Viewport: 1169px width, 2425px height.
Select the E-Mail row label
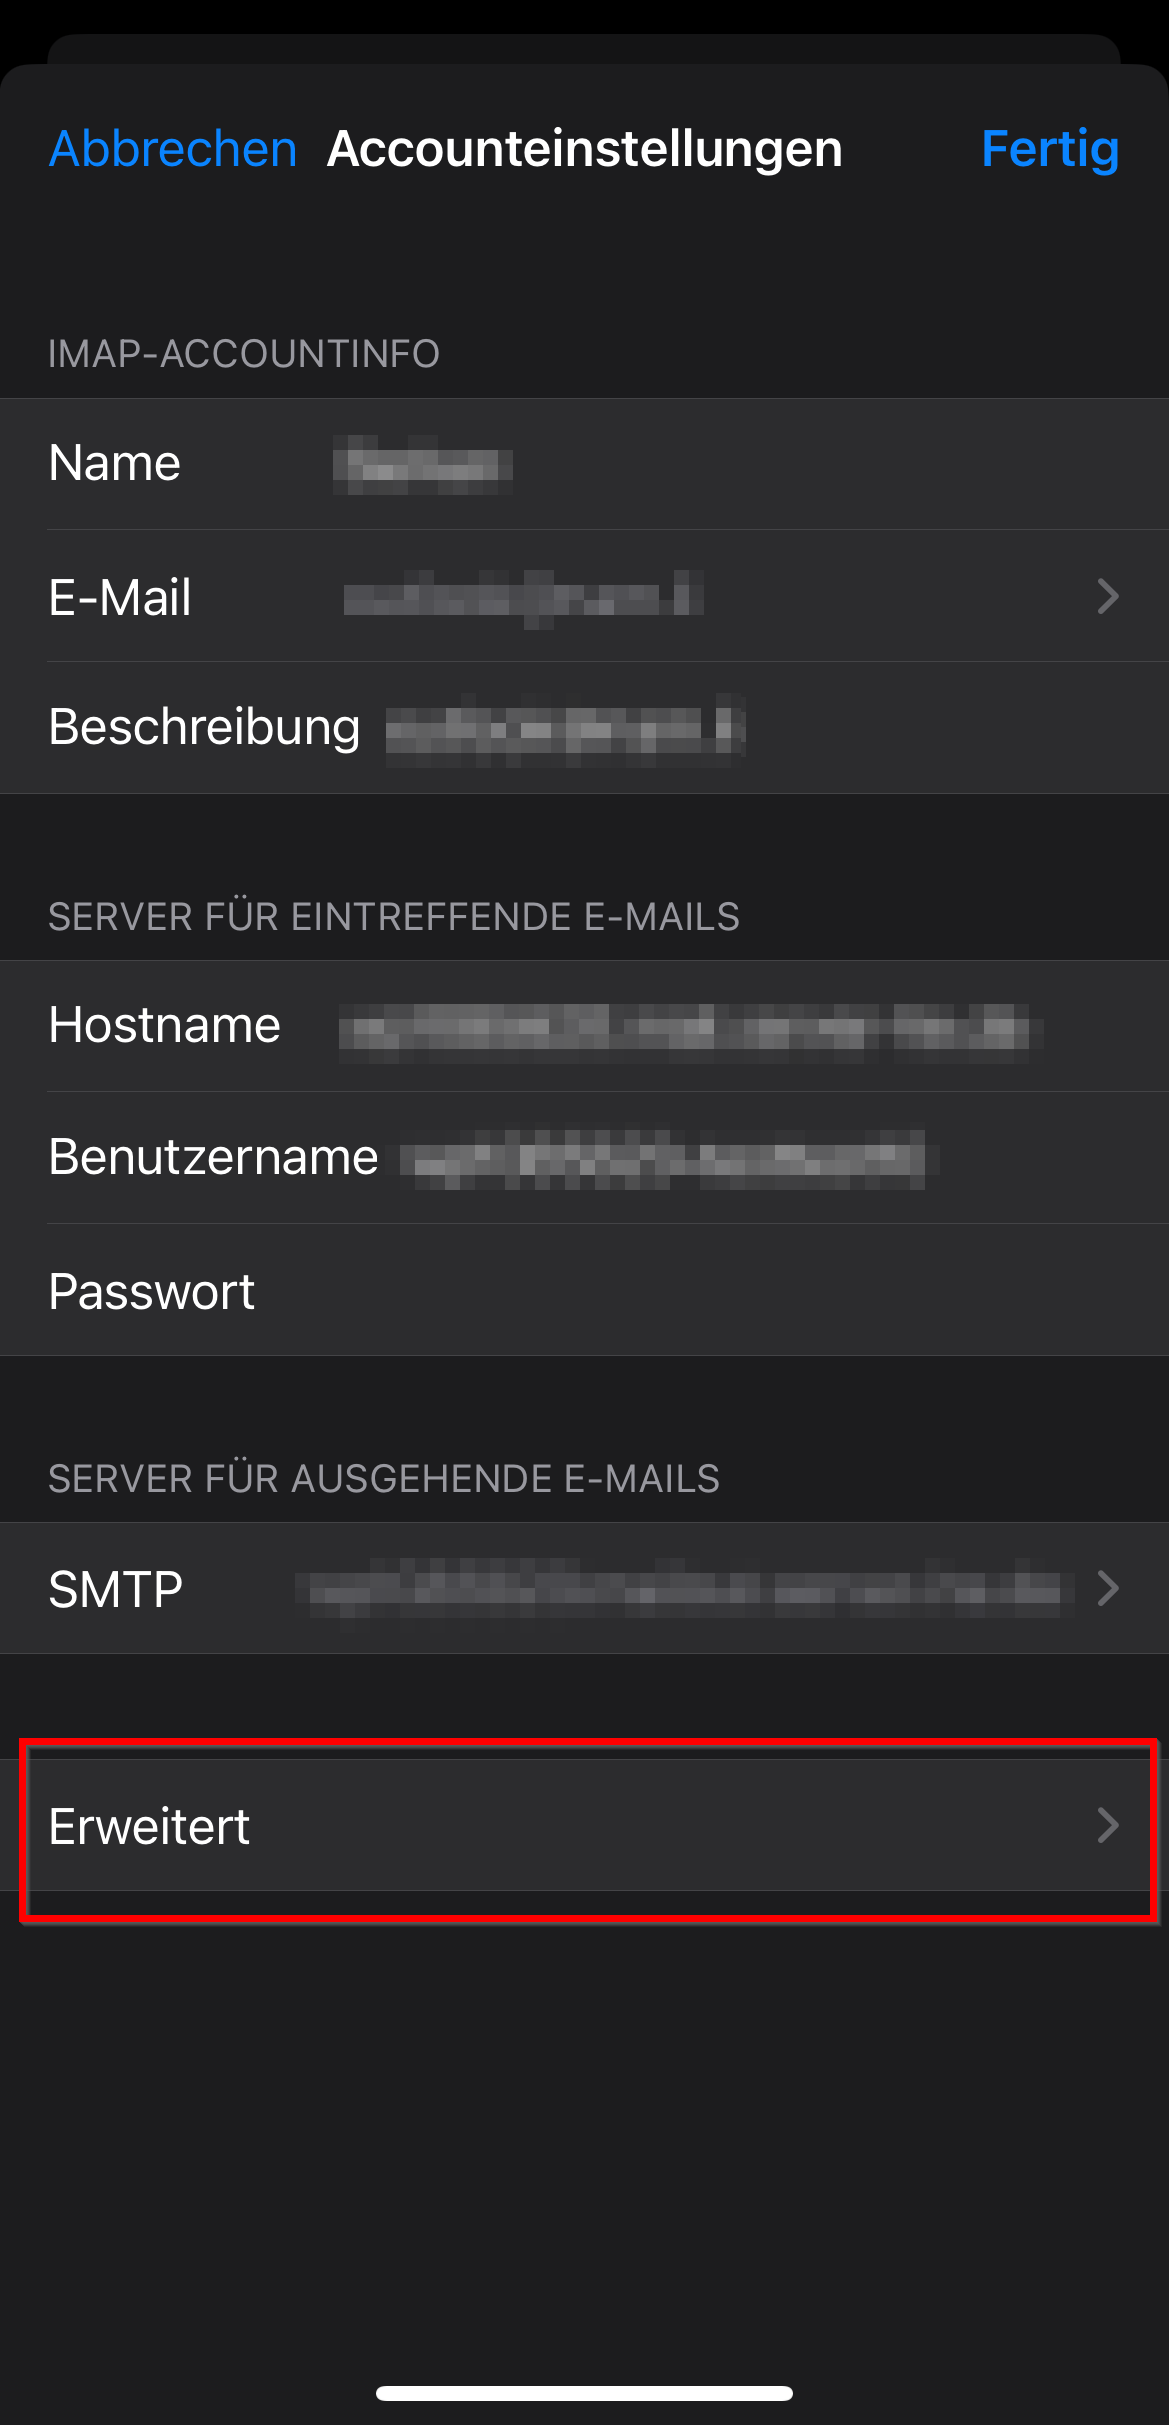120,598
